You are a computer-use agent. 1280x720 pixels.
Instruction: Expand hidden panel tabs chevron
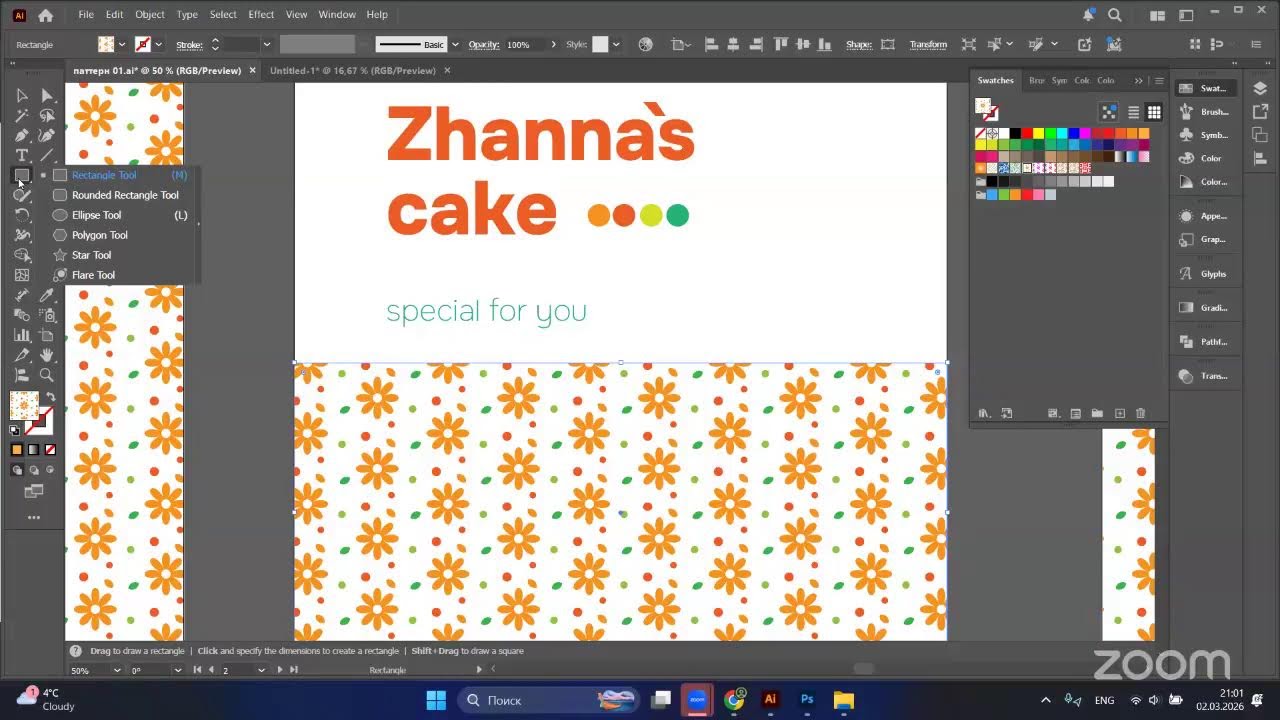(1138, 81)
